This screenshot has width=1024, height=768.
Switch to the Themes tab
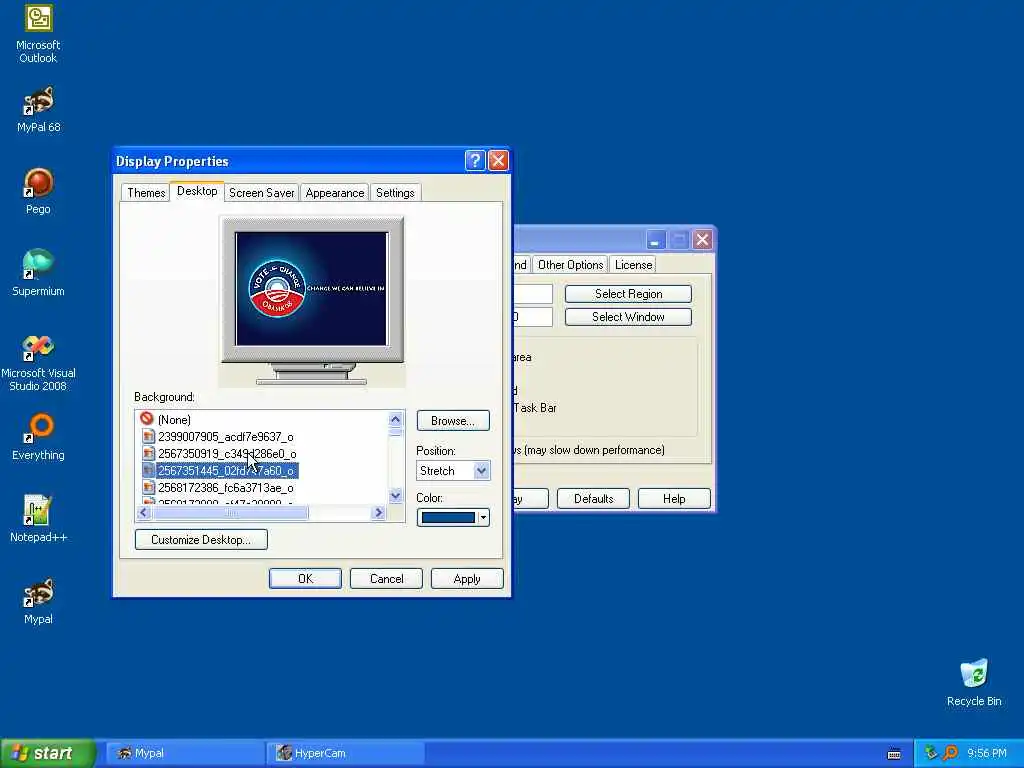point(146,193)
